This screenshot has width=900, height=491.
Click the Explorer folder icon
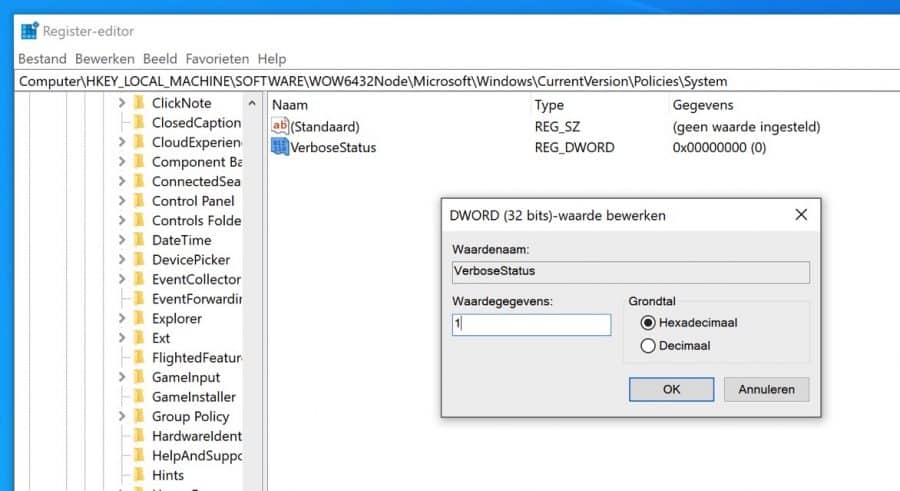coord(139,318)
